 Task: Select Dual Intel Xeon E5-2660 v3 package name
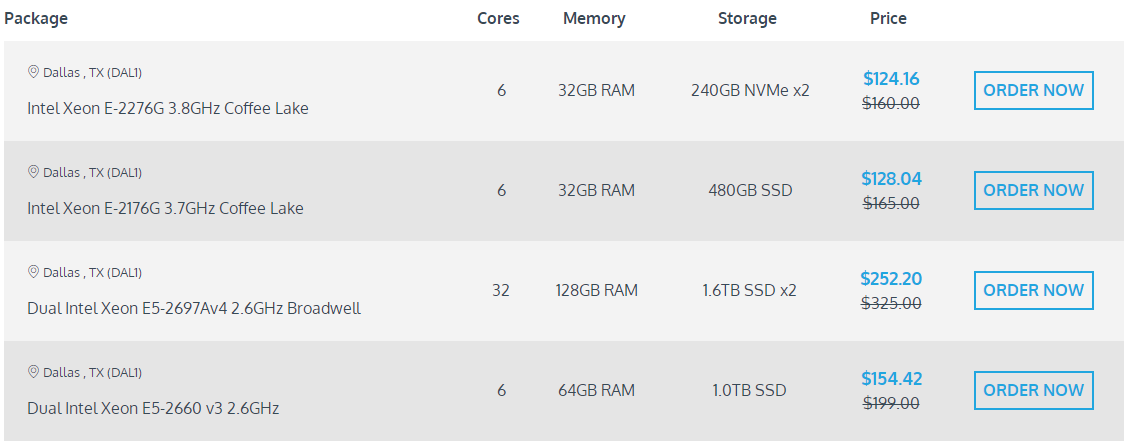click(x=153, y=408)
